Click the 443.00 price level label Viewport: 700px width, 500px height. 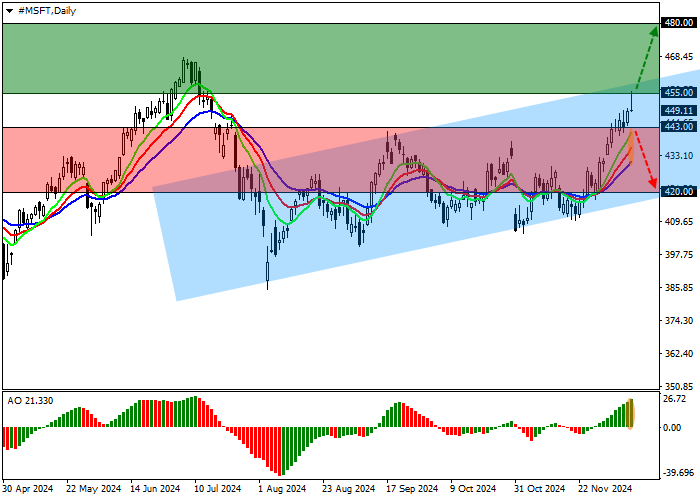(678, 126)
